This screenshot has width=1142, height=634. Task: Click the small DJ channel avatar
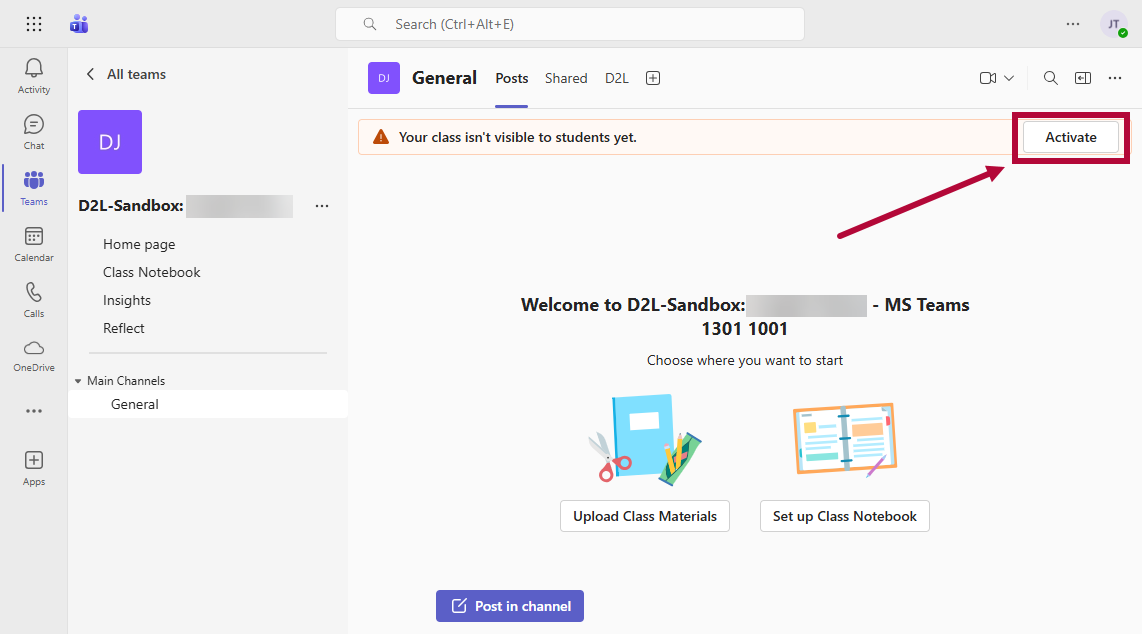click(384, 78)
